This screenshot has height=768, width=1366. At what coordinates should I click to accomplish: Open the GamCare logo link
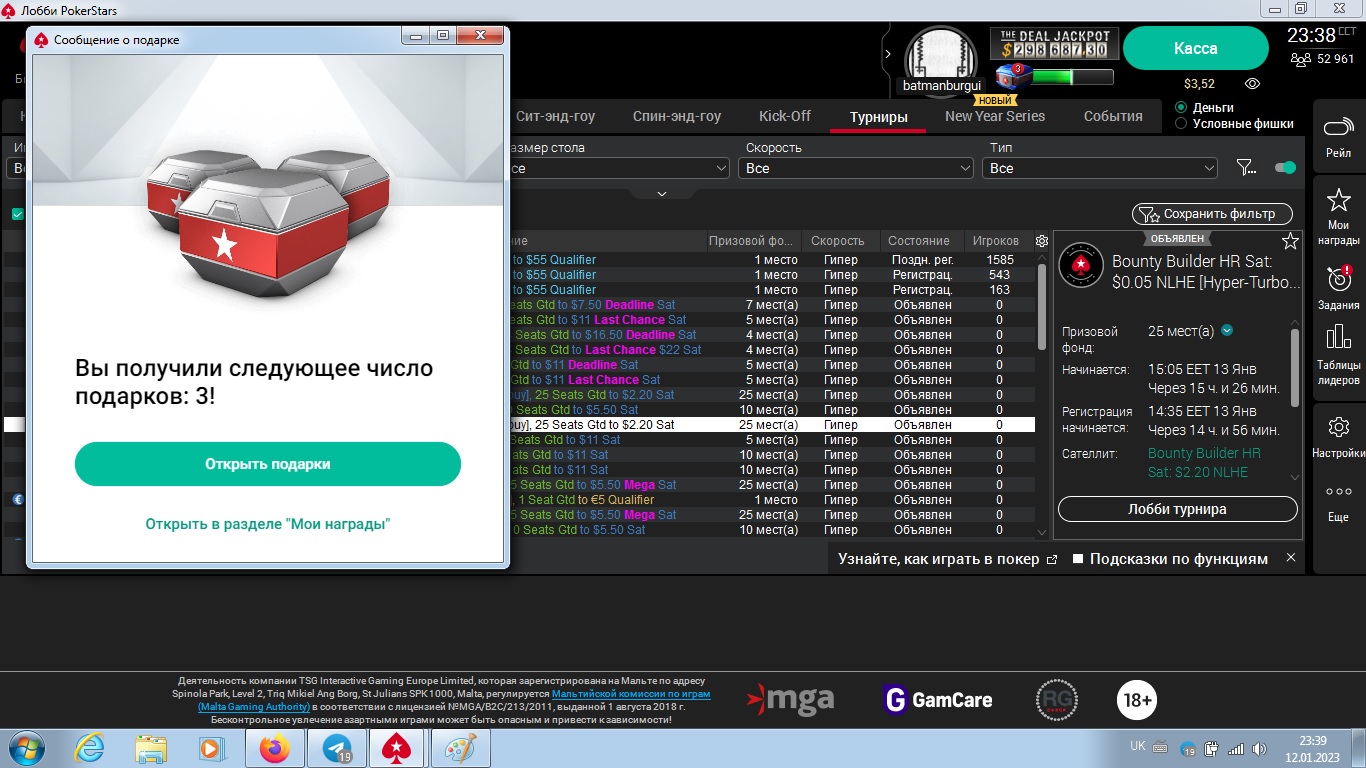coord(938,700)
